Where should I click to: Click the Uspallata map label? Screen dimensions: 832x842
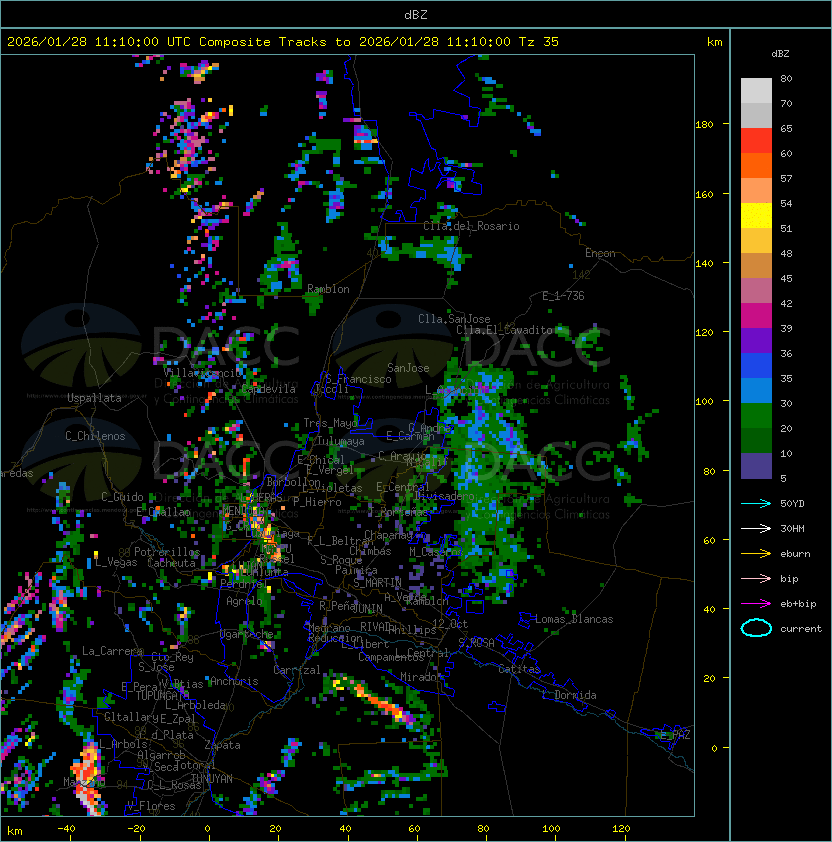(x=94, y=398)
